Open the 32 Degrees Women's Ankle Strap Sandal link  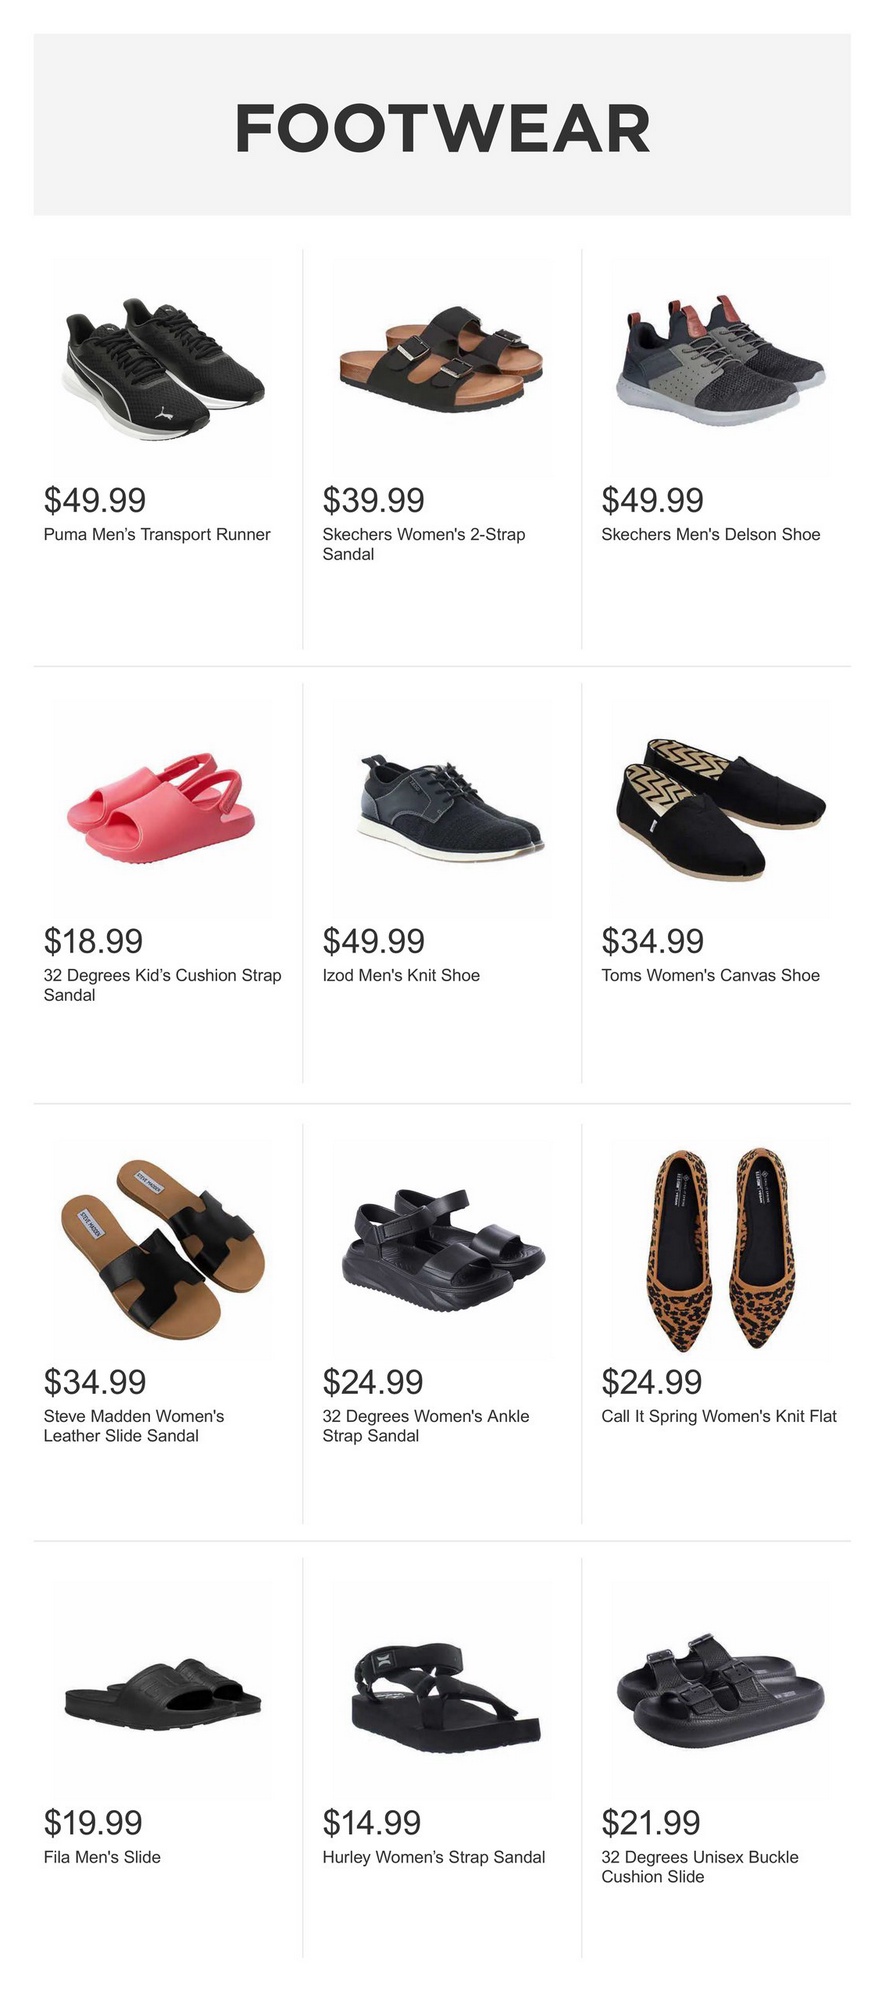click(x=425, y=1426)
